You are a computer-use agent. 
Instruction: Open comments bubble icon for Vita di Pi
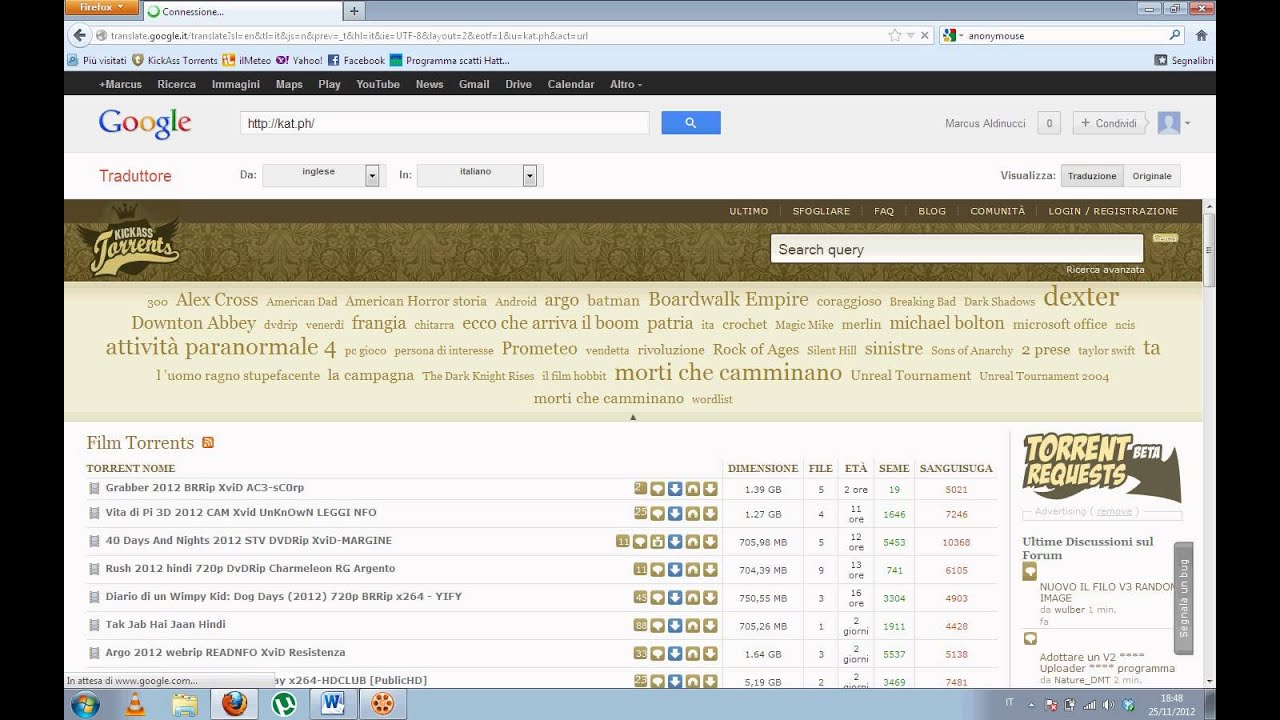click(657, 513)
